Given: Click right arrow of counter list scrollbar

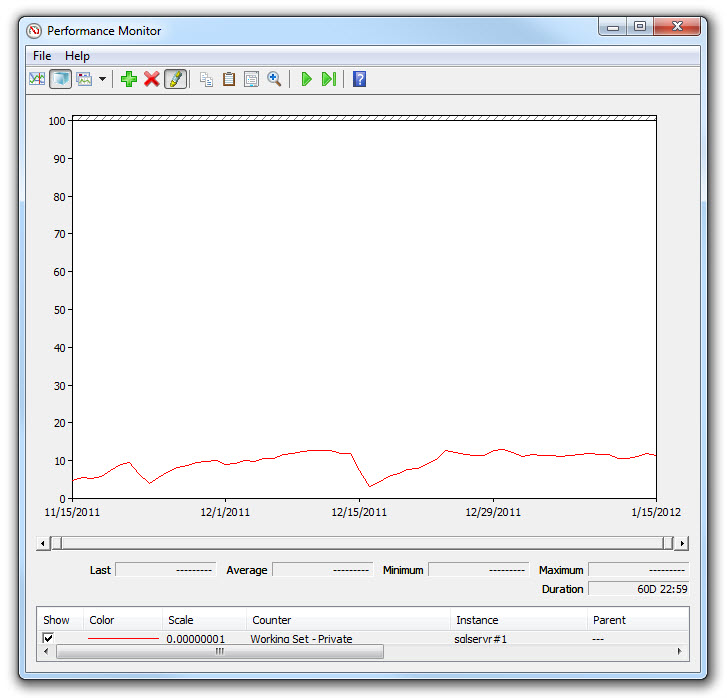Looking at the screenshot, I should [680, 651].
